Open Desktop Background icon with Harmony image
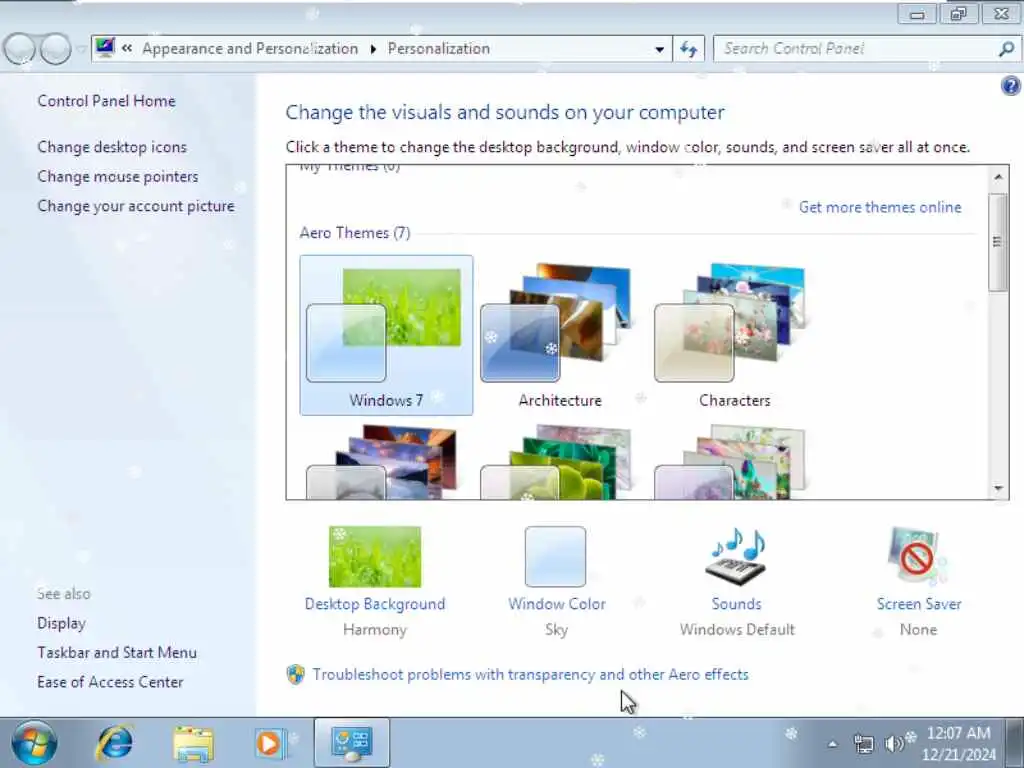Image resolution: width=1024 pixels, height=768 pixels. coord(375,557)
